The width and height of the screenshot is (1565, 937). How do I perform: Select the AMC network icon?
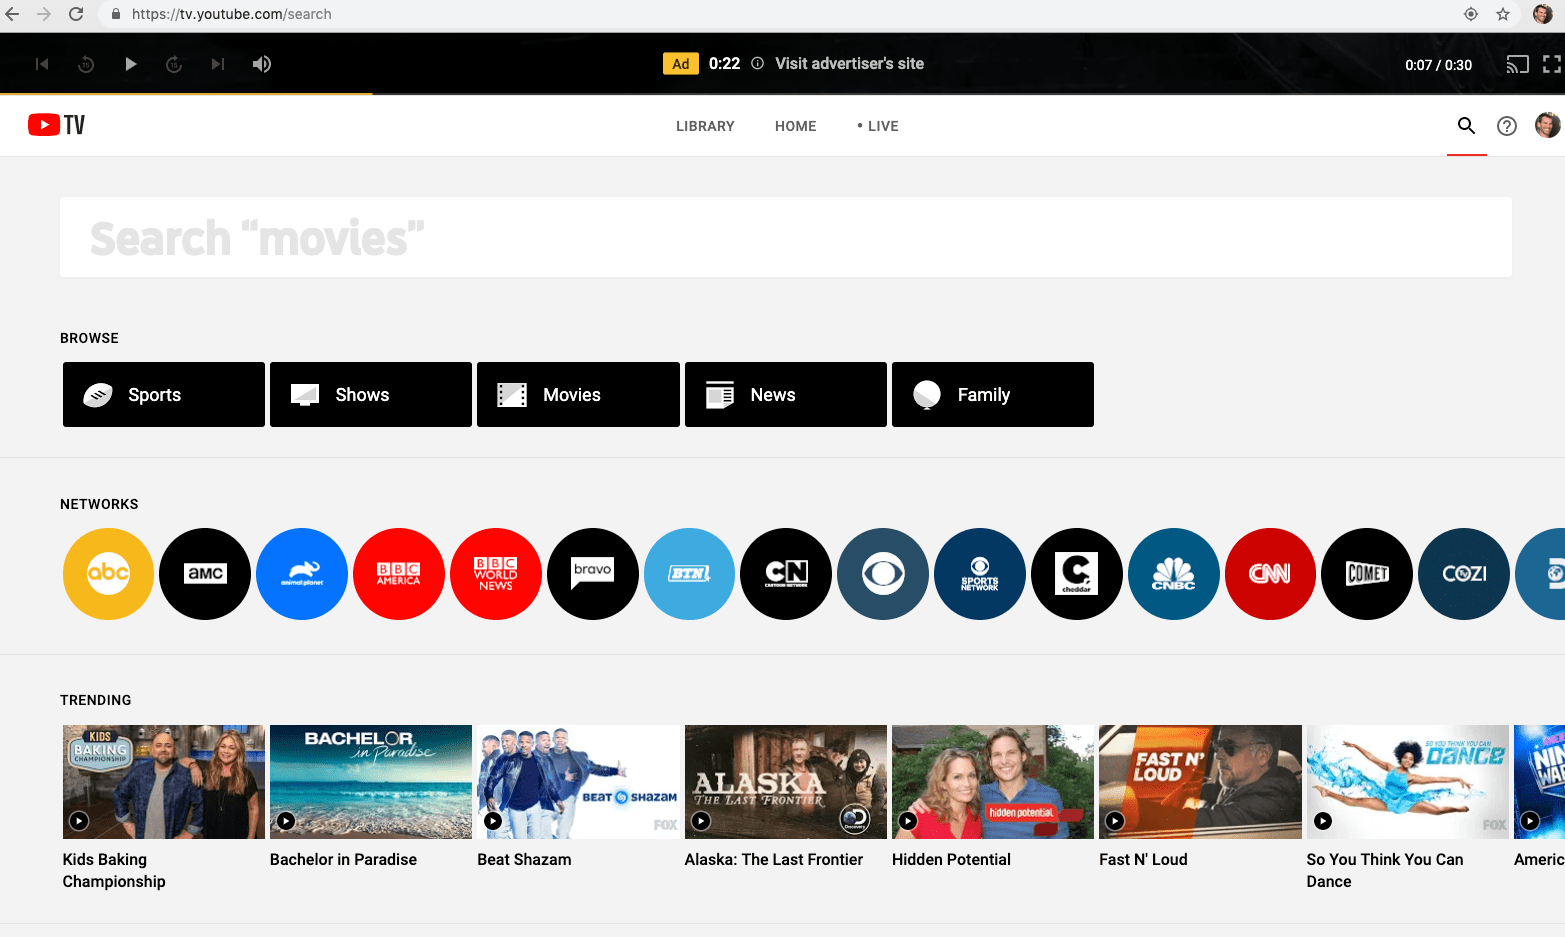tap(205, 574)
